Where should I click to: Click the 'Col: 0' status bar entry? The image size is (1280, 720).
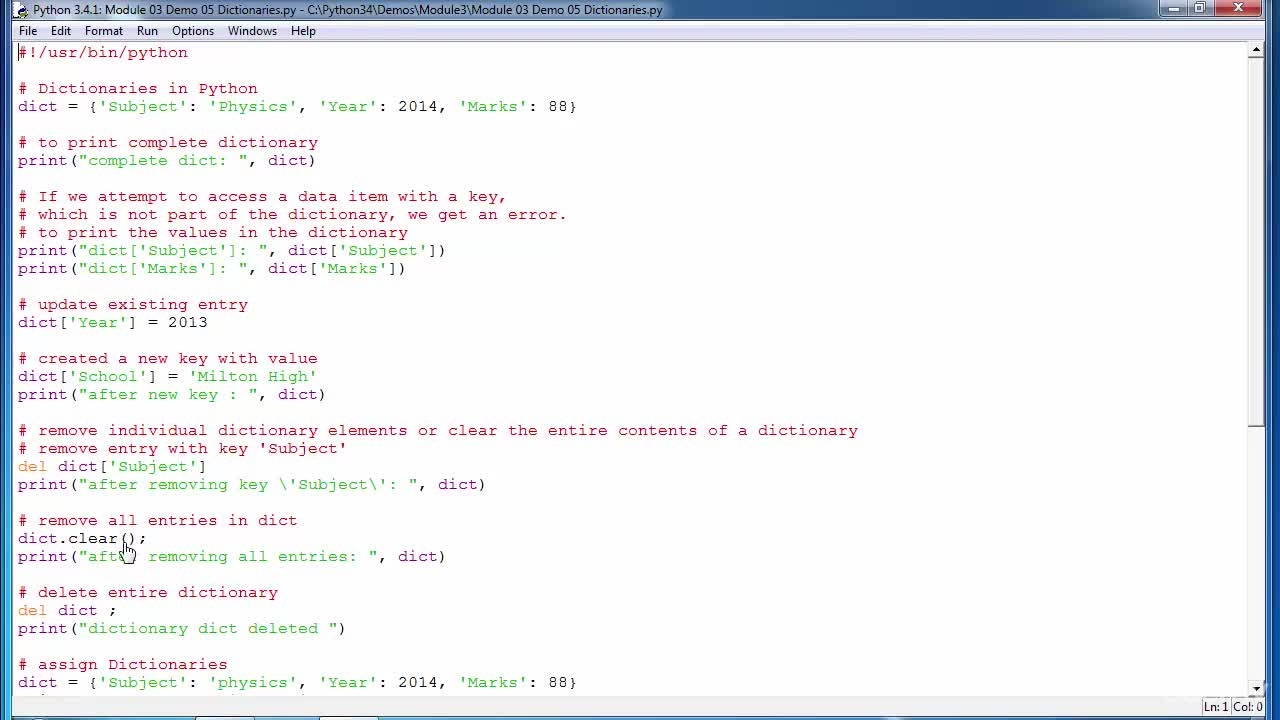[1248, 707]
